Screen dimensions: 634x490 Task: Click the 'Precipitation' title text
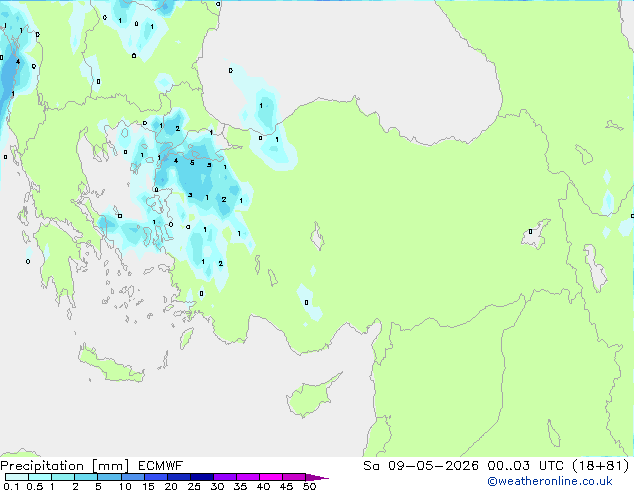tap(42, 466)
